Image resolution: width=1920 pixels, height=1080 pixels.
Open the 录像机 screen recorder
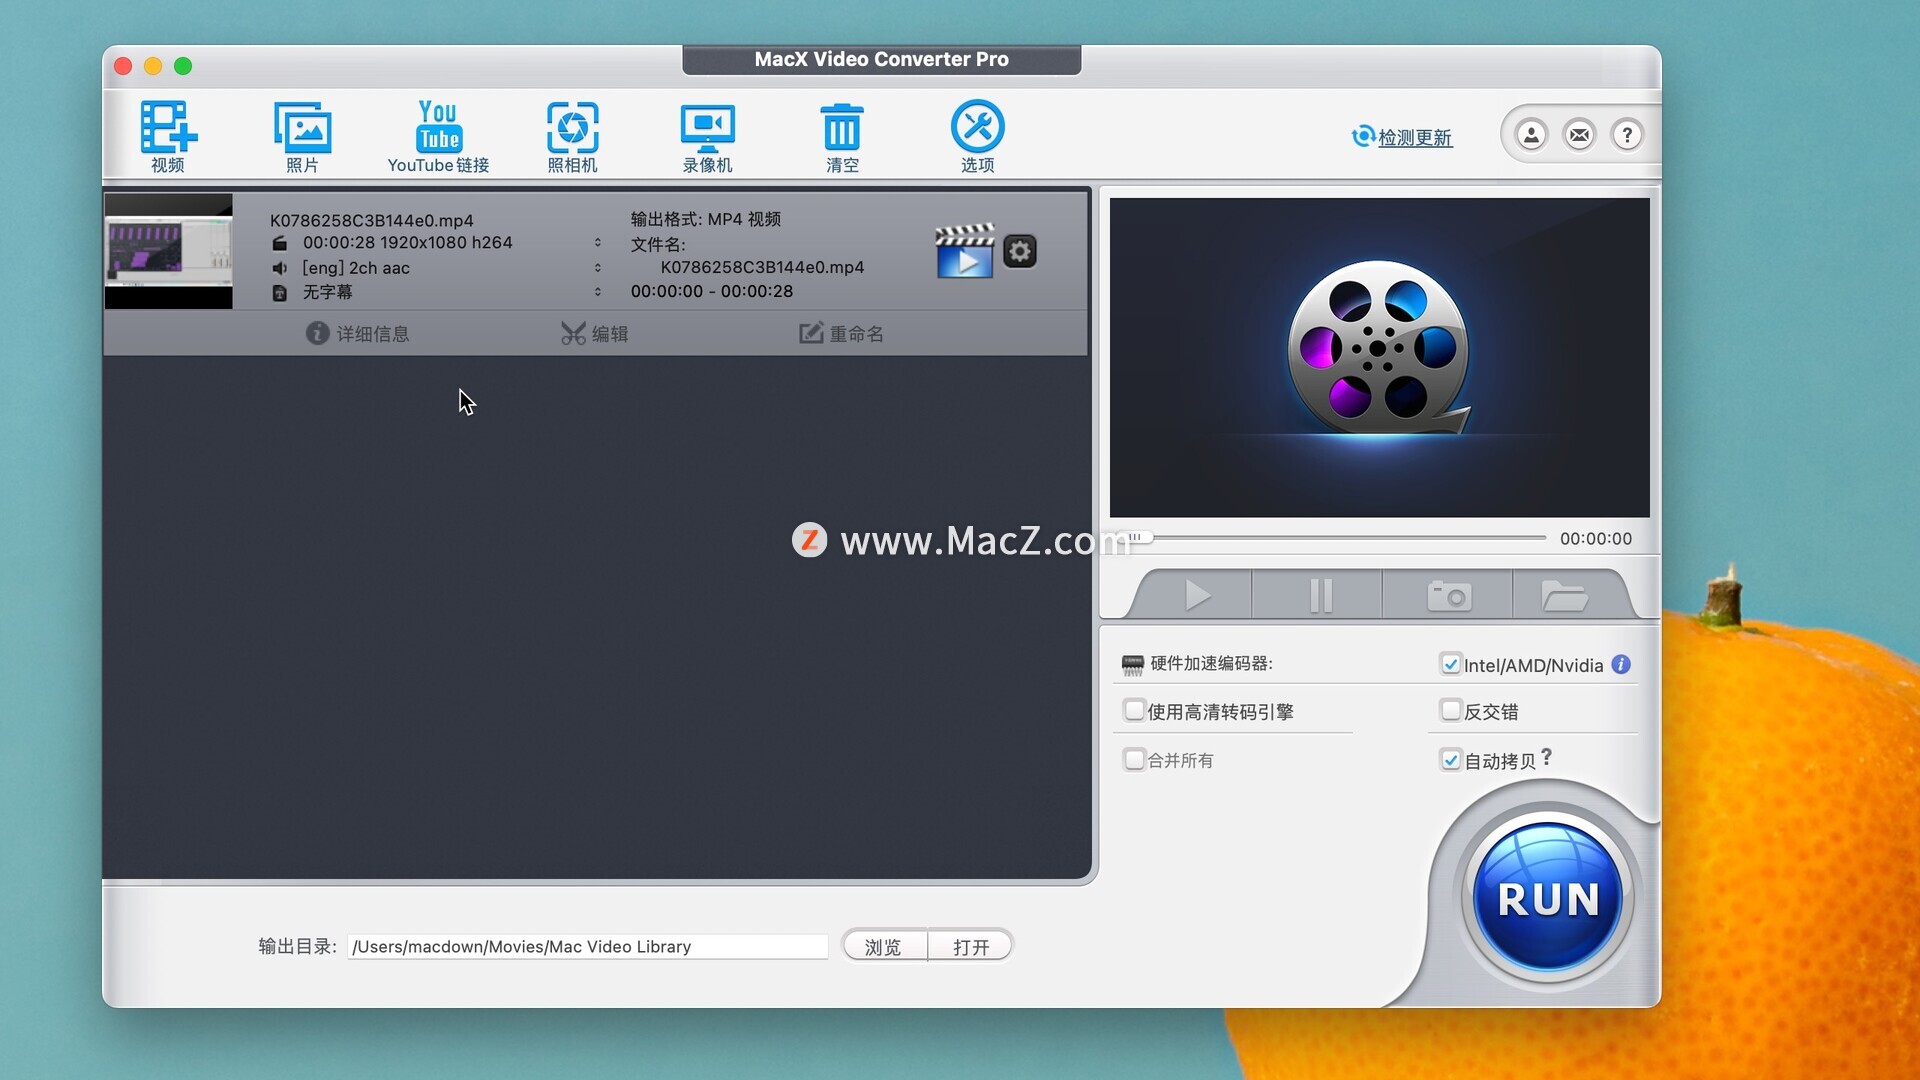707,136
